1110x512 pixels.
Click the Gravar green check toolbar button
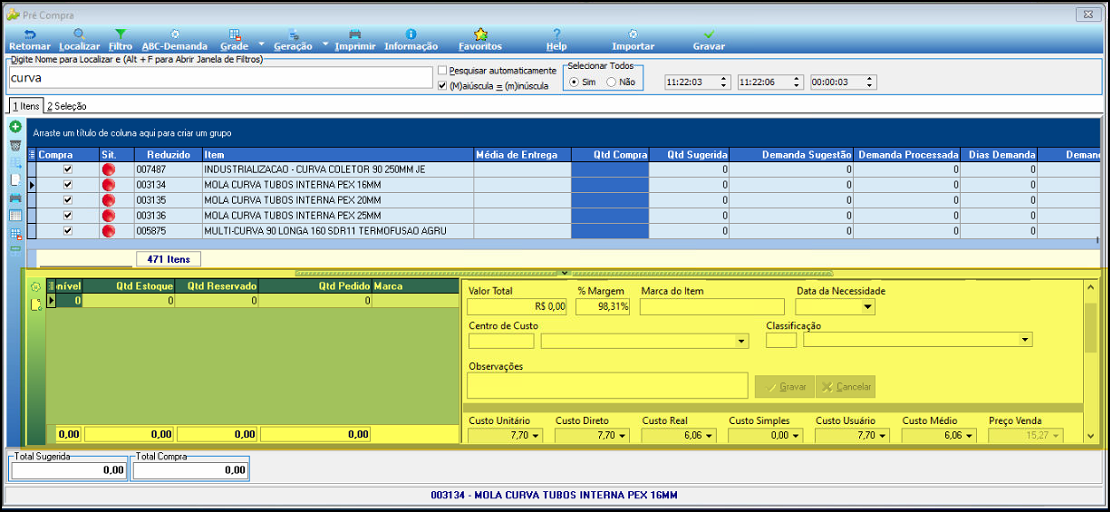[709, 40]
